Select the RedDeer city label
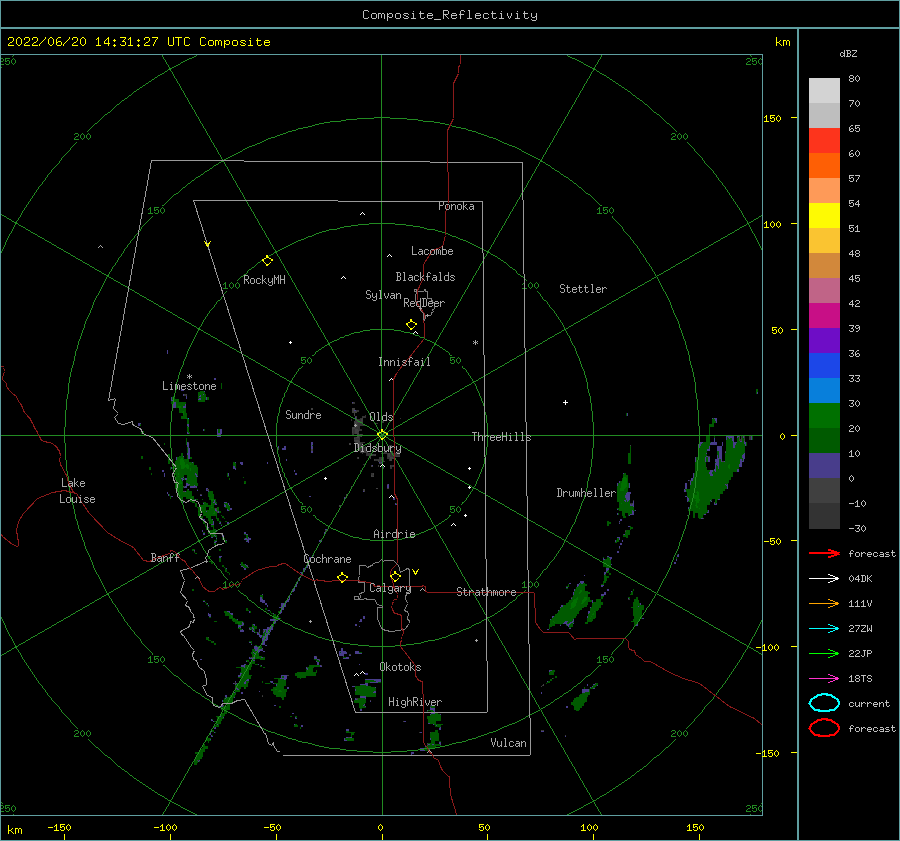This screenshot has width=900, height=841. click(424, 303)
